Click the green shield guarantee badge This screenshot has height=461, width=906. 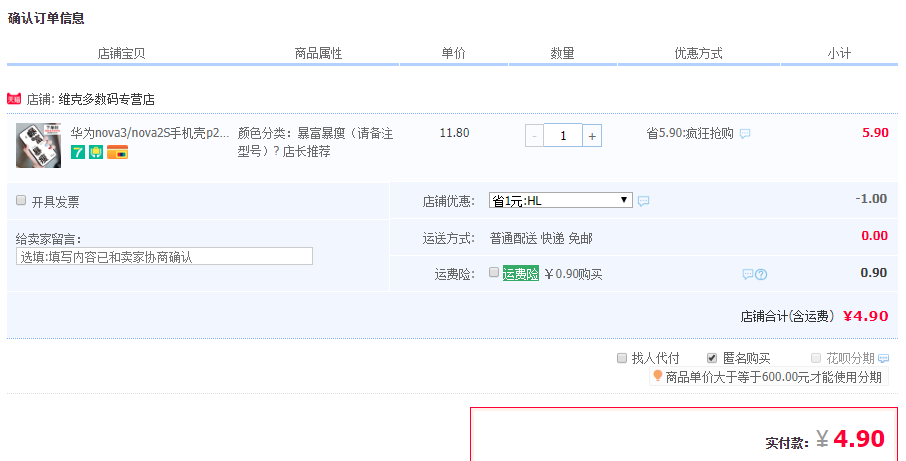96,153
